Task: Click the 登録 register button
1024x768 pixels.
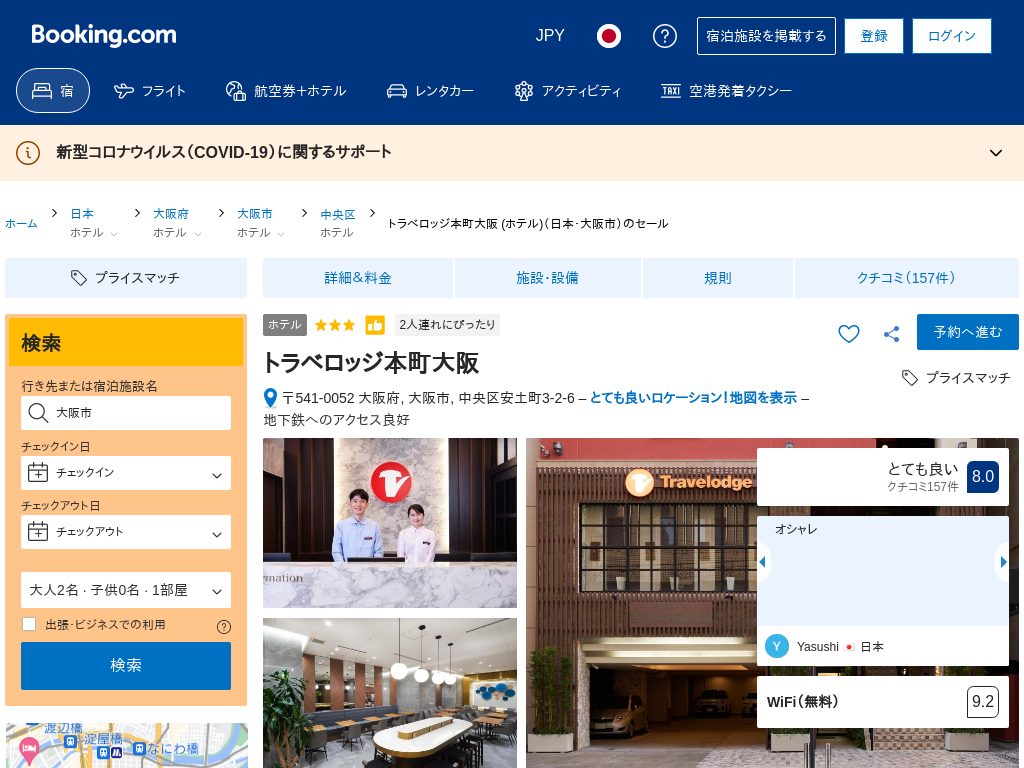Action: pos(874,36)
